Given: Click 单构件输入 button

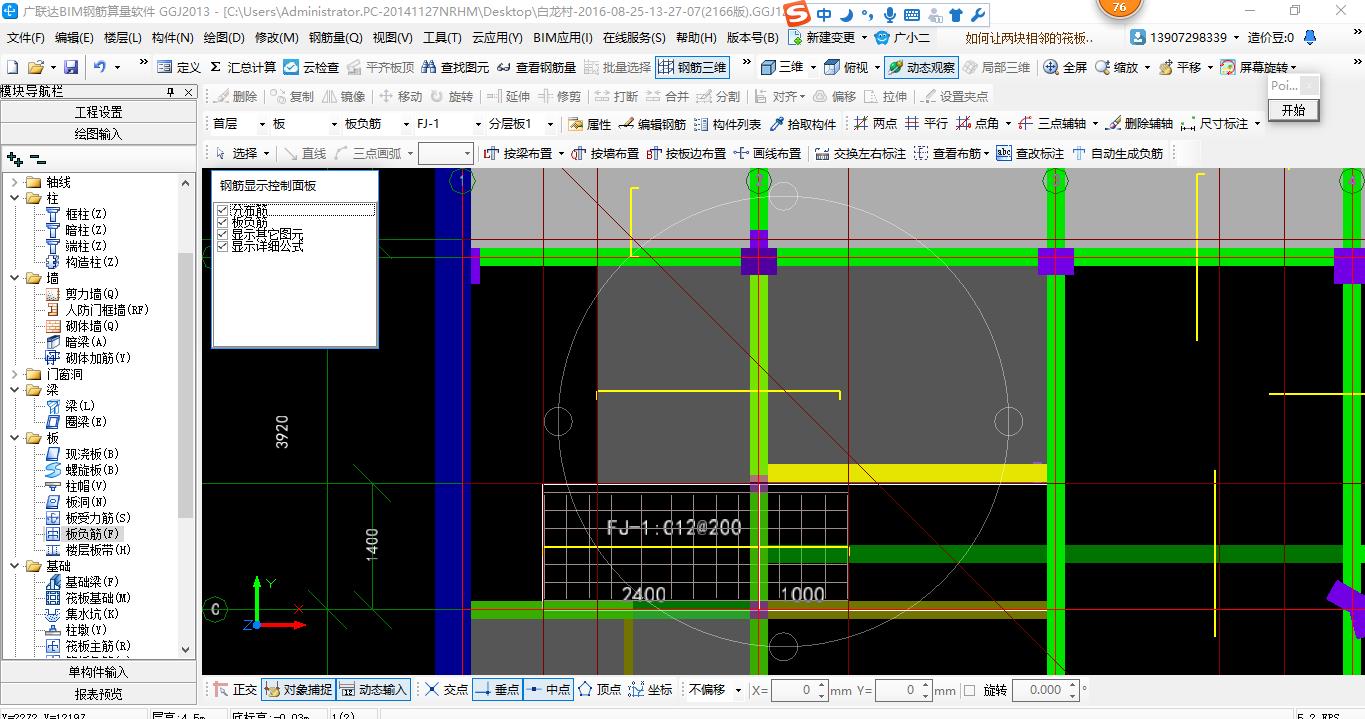Looking at the screenshot, I should tap(98, 672).
